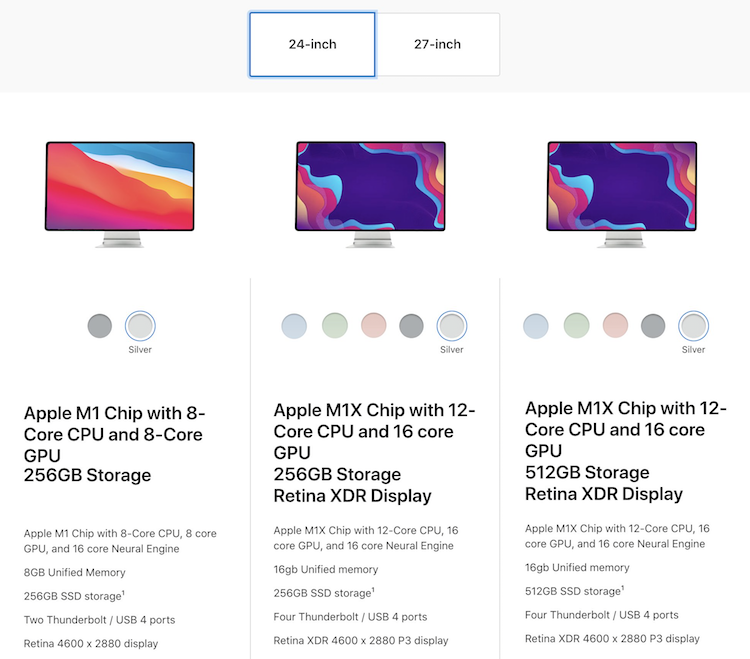This screenshot has height=659, width=750.
Task: Select pink color for M1X 512GB model
Action: point(615,326)
